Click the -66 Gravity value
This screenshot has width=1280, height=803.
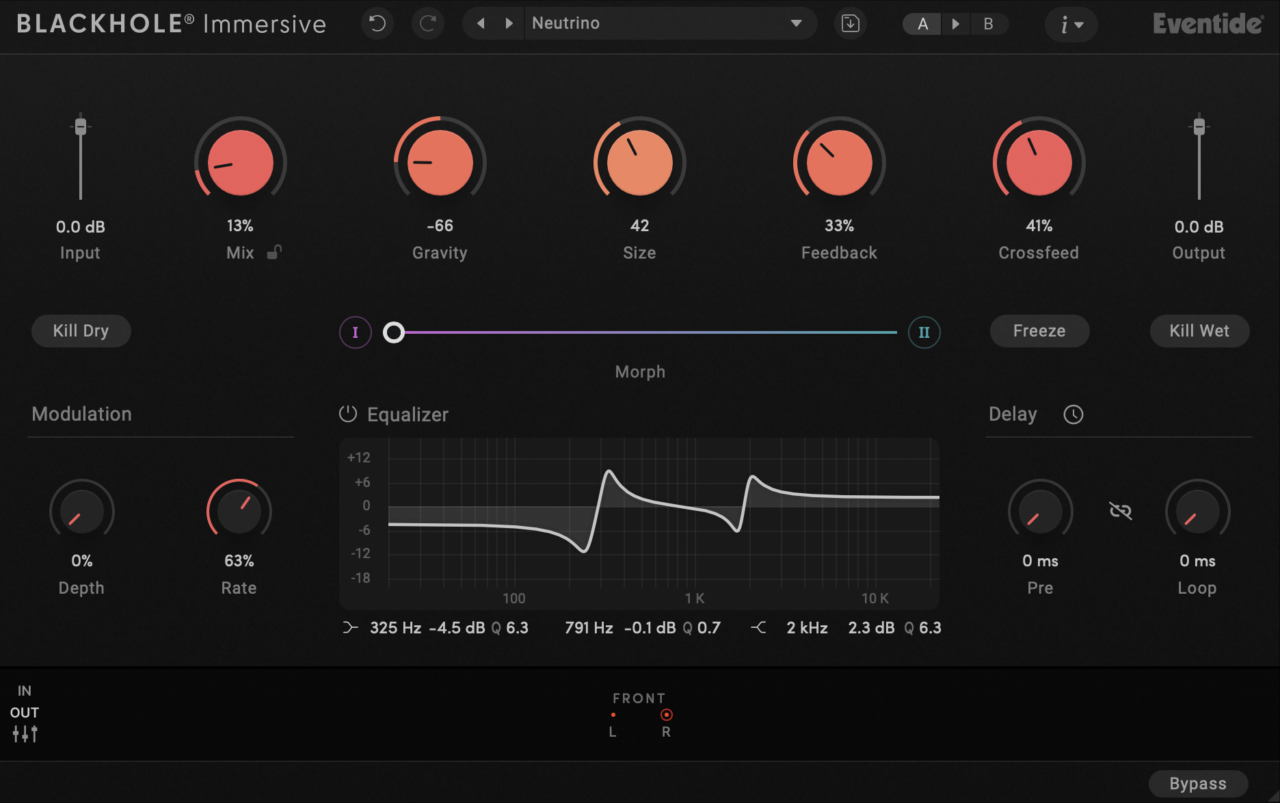pyautogui.click(x=440, y=226)
